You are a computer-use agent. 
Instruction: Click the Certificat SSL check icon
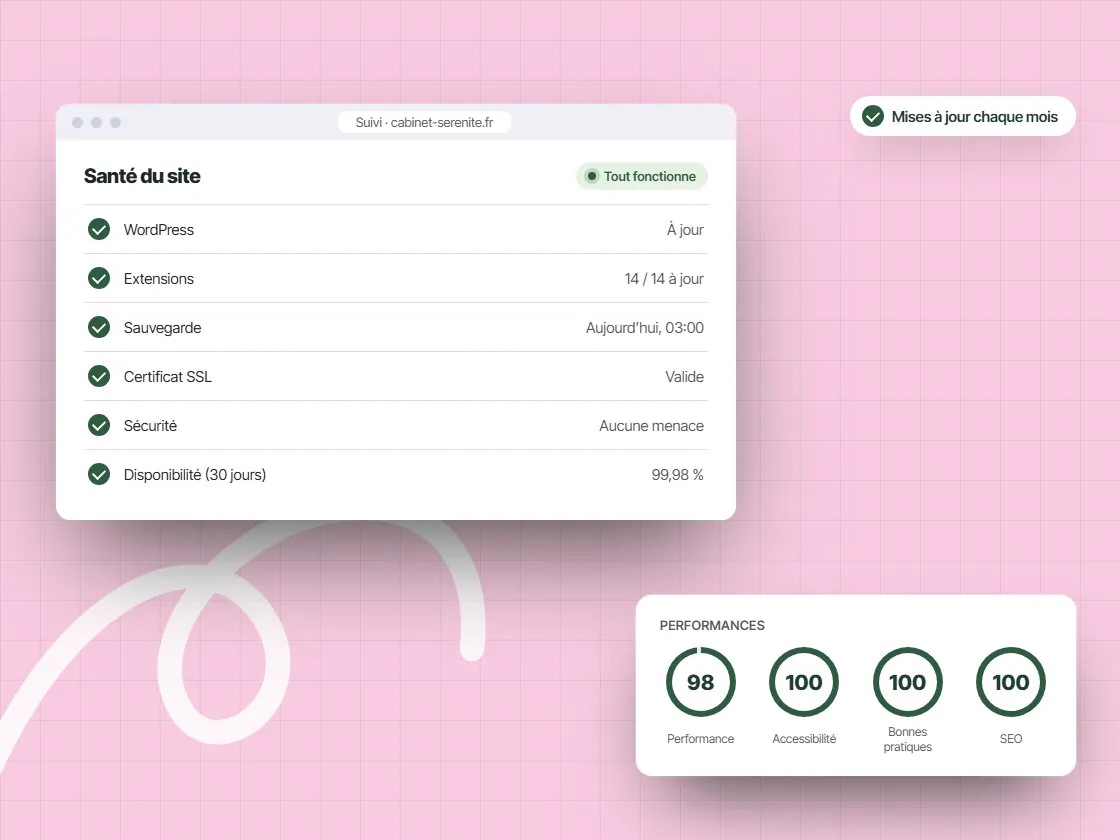coord(99,376)
